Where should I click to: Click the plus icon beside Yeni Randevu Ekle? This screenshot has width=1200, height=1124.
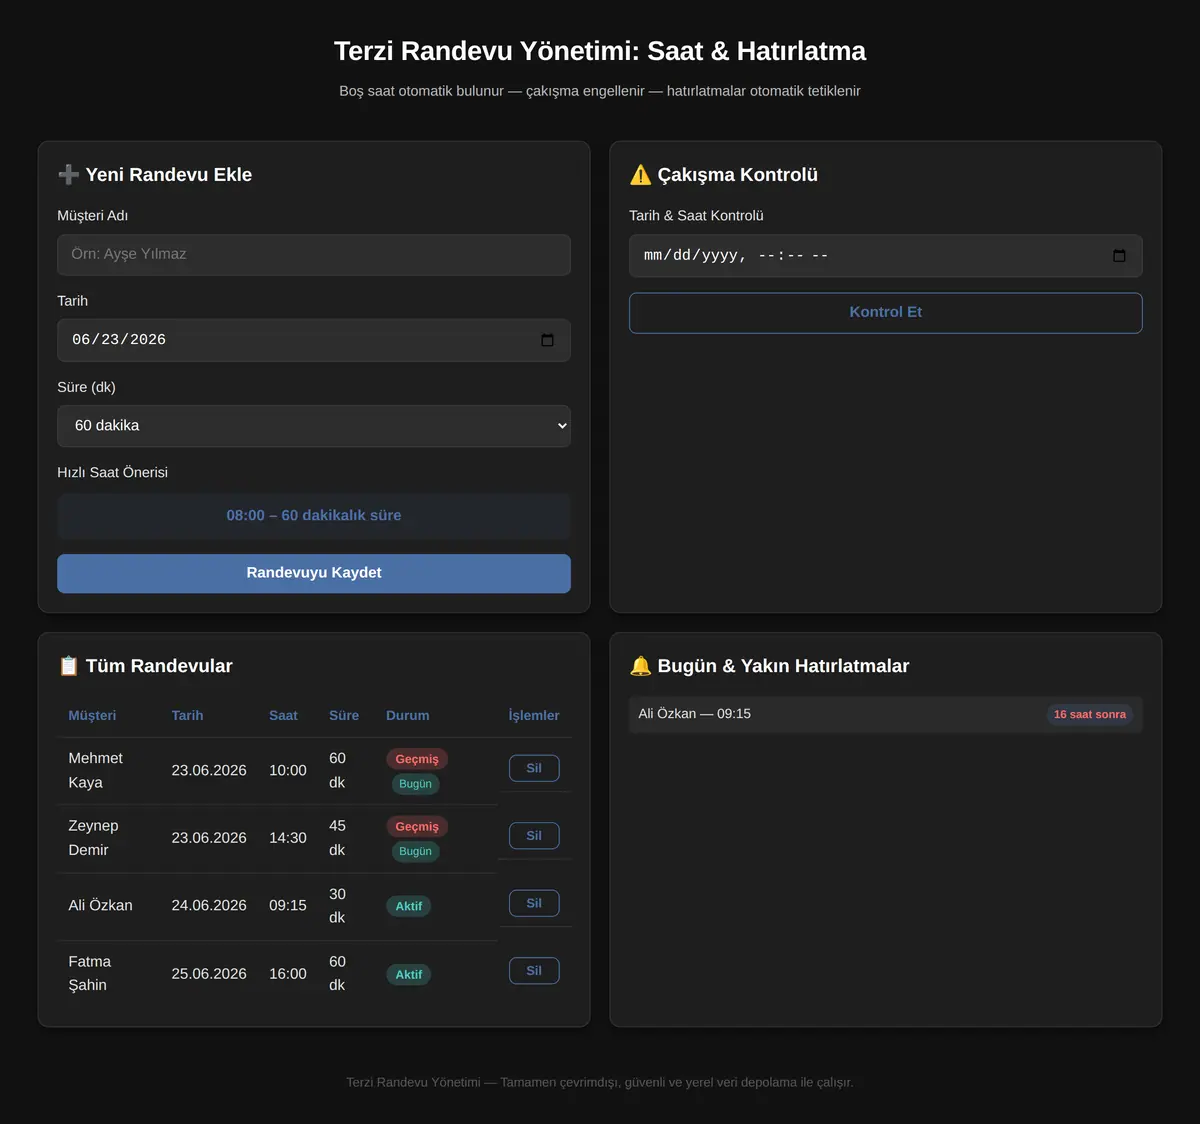pos(68,175)
